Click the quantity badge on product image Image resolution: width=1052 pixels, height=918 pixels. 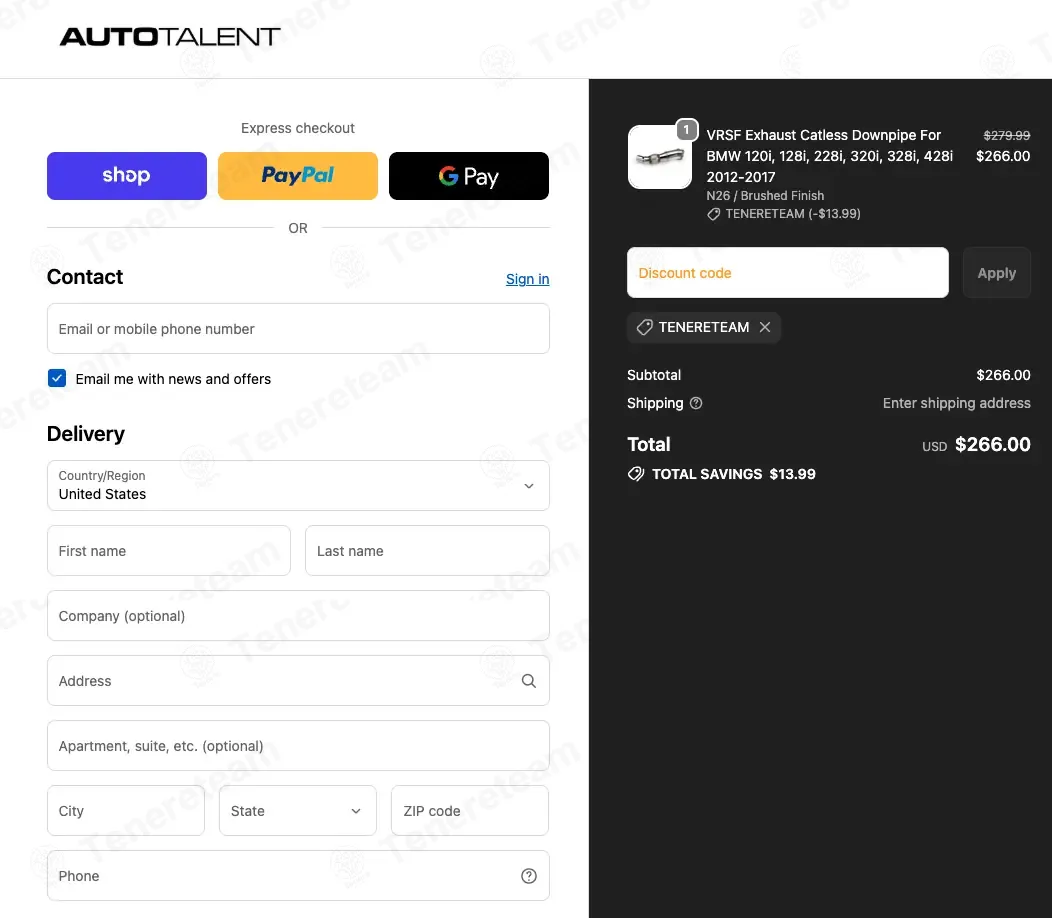(x=686, y=130)
